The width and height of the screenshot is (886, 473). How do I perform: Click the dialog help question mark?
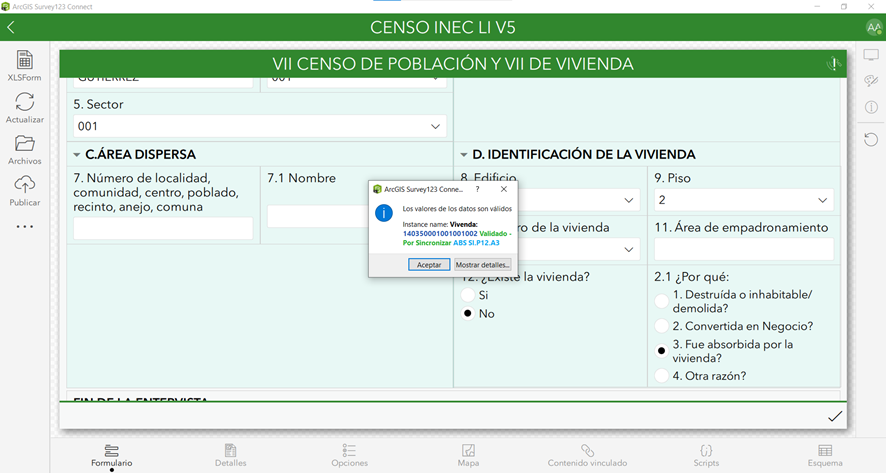[477, 189]
